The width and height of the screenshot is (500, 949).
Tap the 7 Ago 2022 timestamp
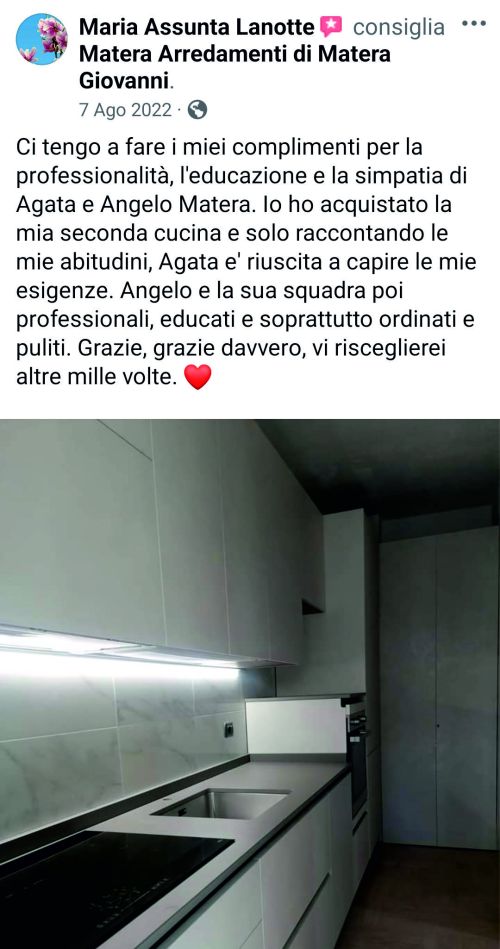pyautogui.click(x=125, y=110)
